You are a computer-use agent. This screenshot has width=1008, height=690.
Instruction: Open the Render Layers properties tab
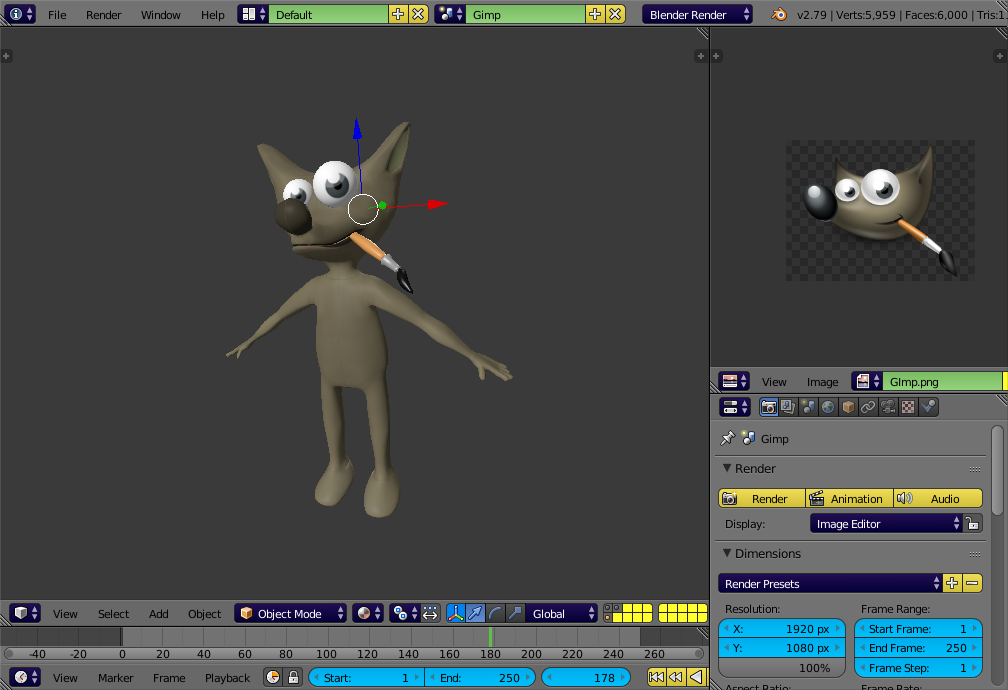pyautogui.click(x=788, y=407)
